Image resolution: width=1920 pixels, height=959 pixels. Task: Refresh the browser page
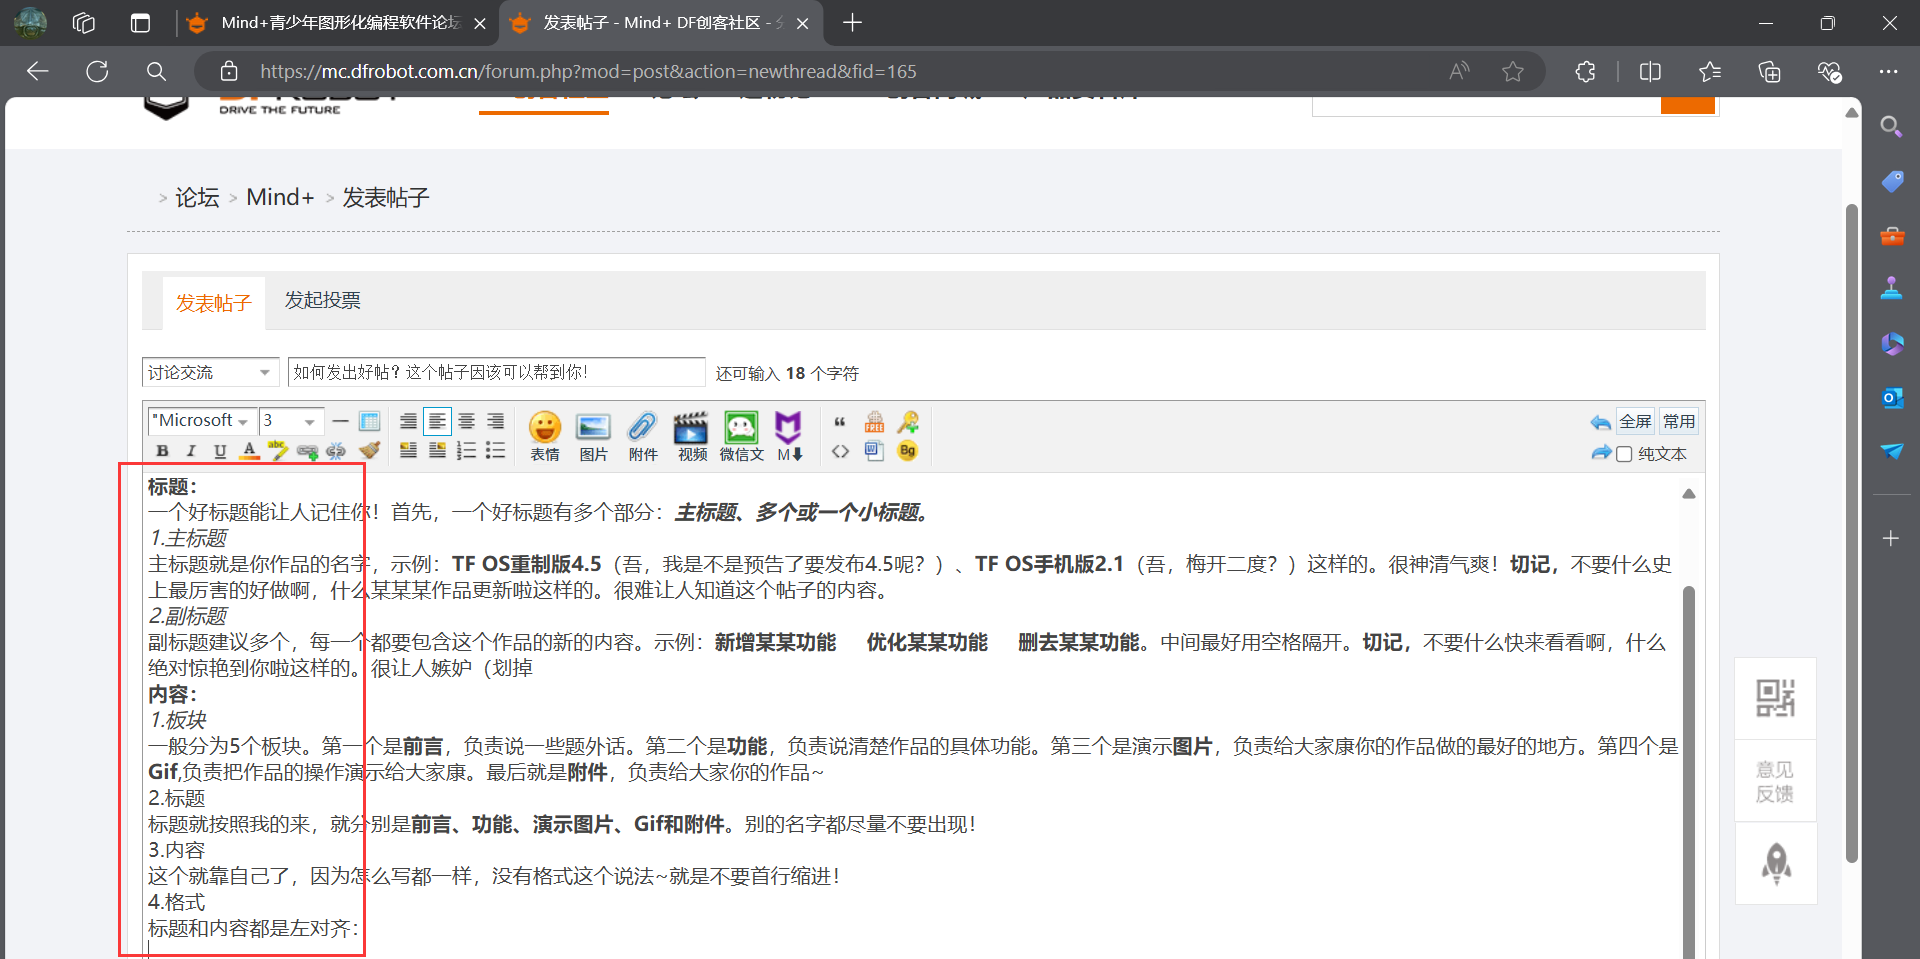click(x=97, y=71)
